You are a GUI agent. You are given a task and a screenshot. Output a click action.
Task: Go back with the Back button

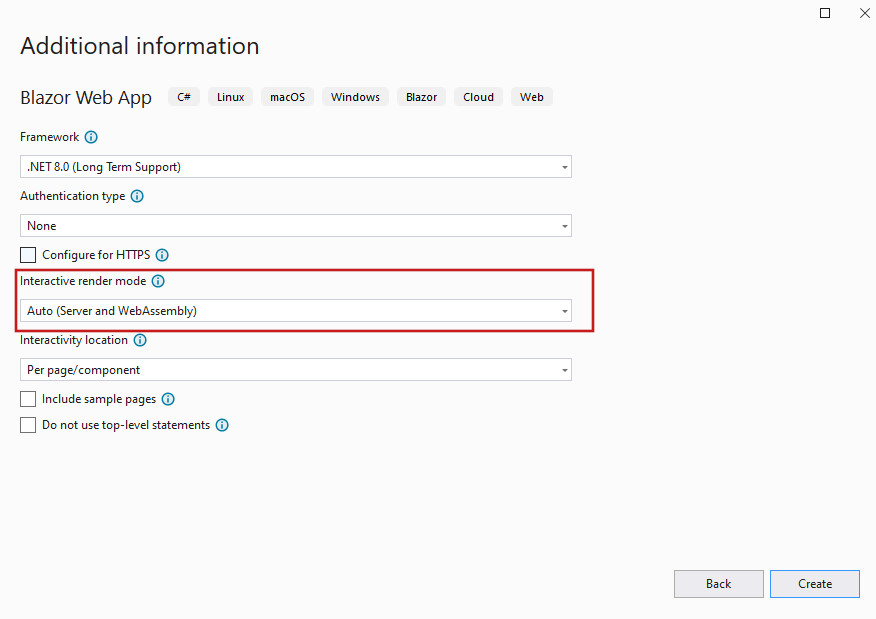(x=718, y=584)
